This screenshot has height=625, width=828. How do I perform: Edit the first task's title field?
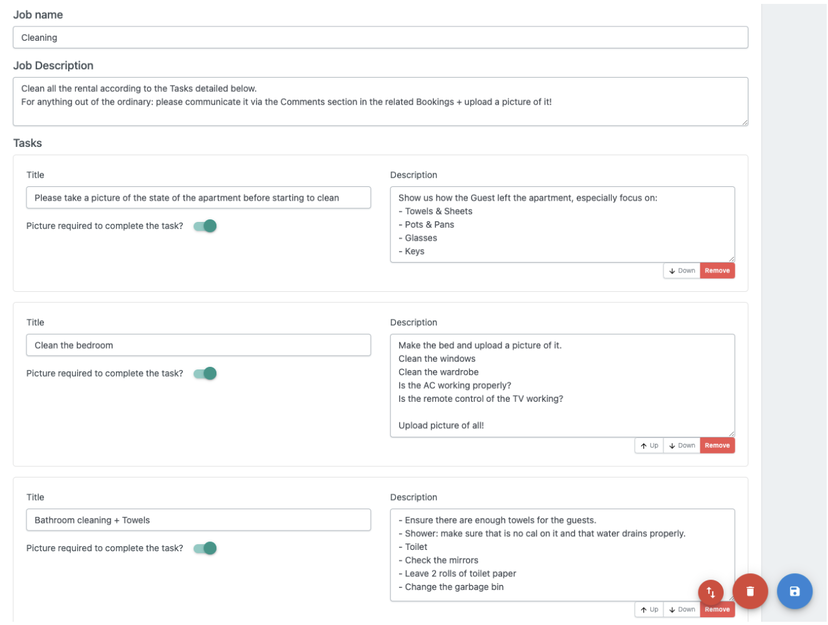pos(198,198)
